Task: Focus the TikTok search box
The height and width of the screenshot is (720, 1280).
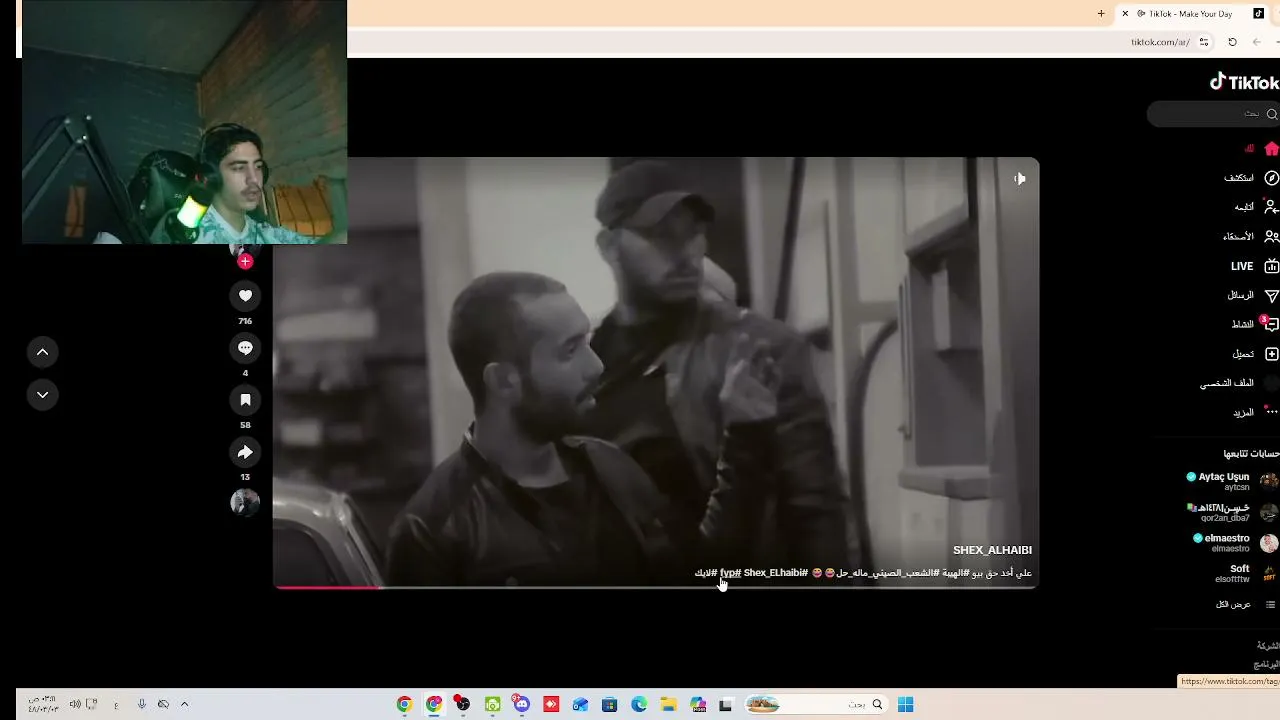Action: [1213, 114]
